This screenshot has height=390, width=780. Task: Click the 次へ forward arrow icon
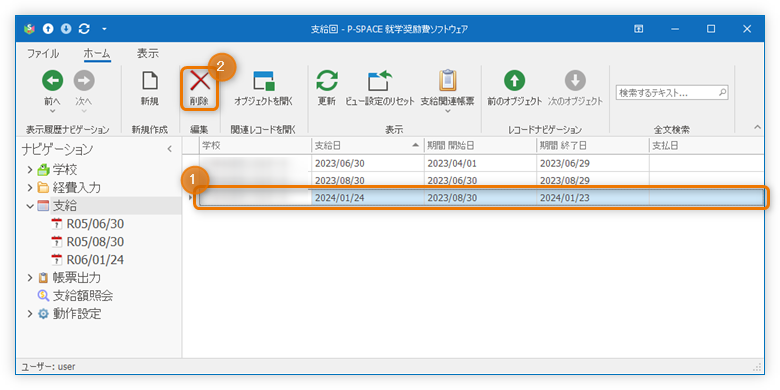(x=84, y=80)
